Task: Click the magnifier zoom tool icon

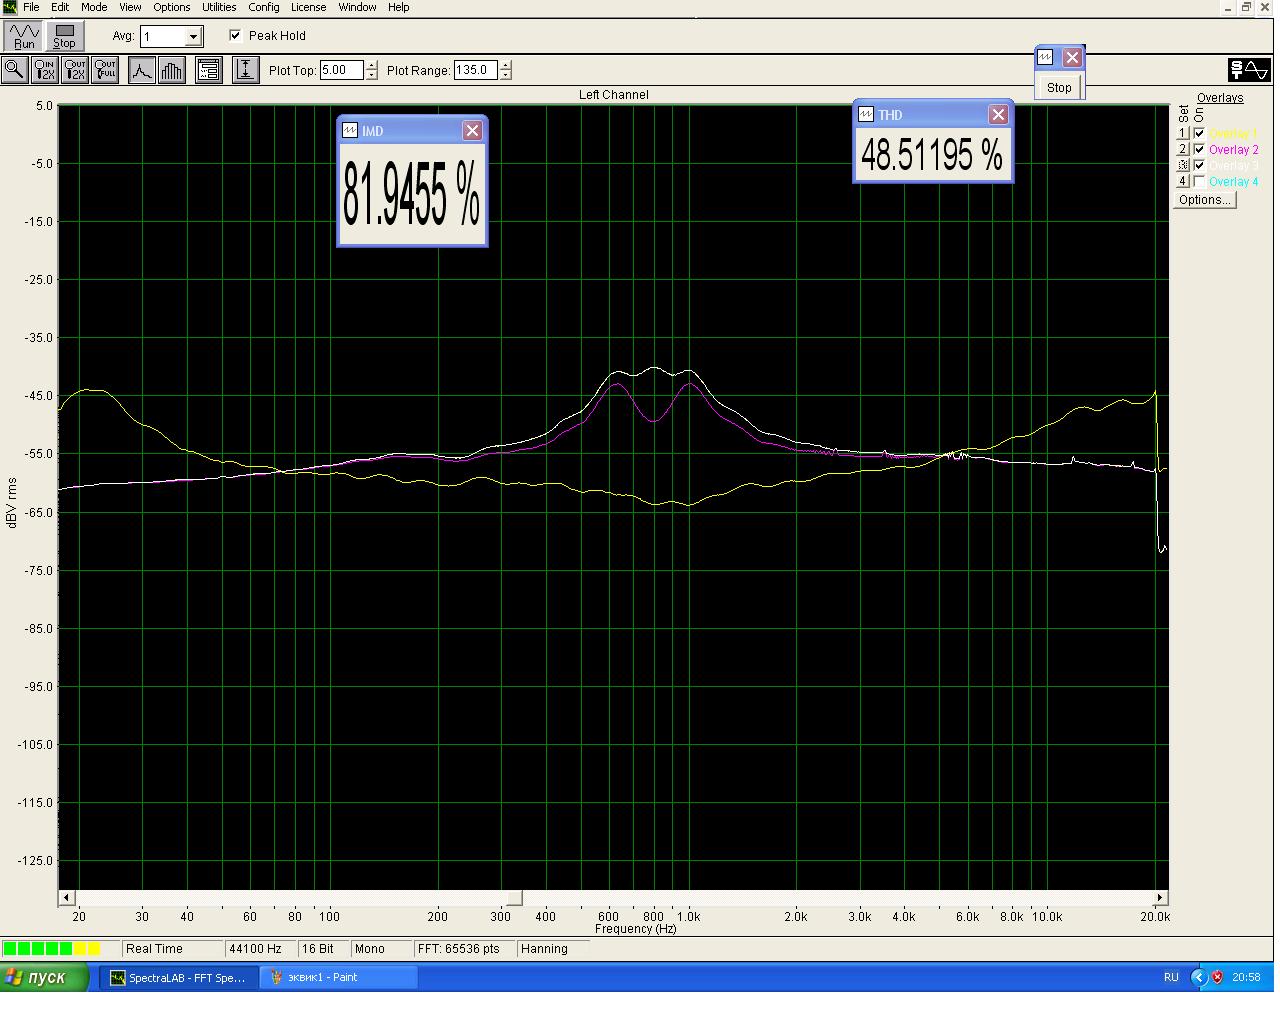Action: (x=15, y=70)
